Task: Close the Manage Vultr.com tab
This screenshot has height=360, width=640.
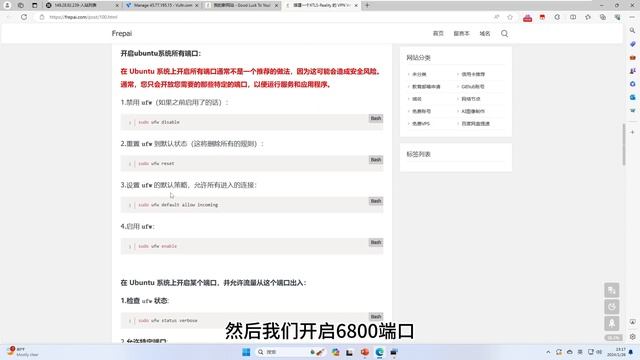Action: coord(197,5)
